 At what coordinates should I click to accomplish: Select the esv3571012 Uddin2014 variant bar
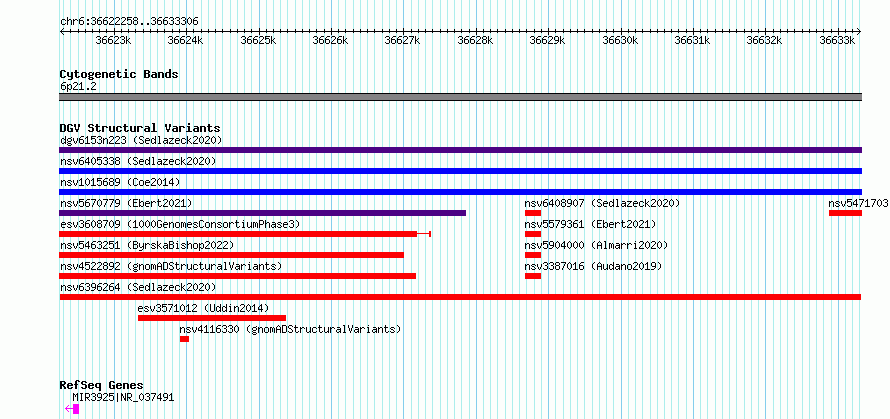click(x=212, y=318)
